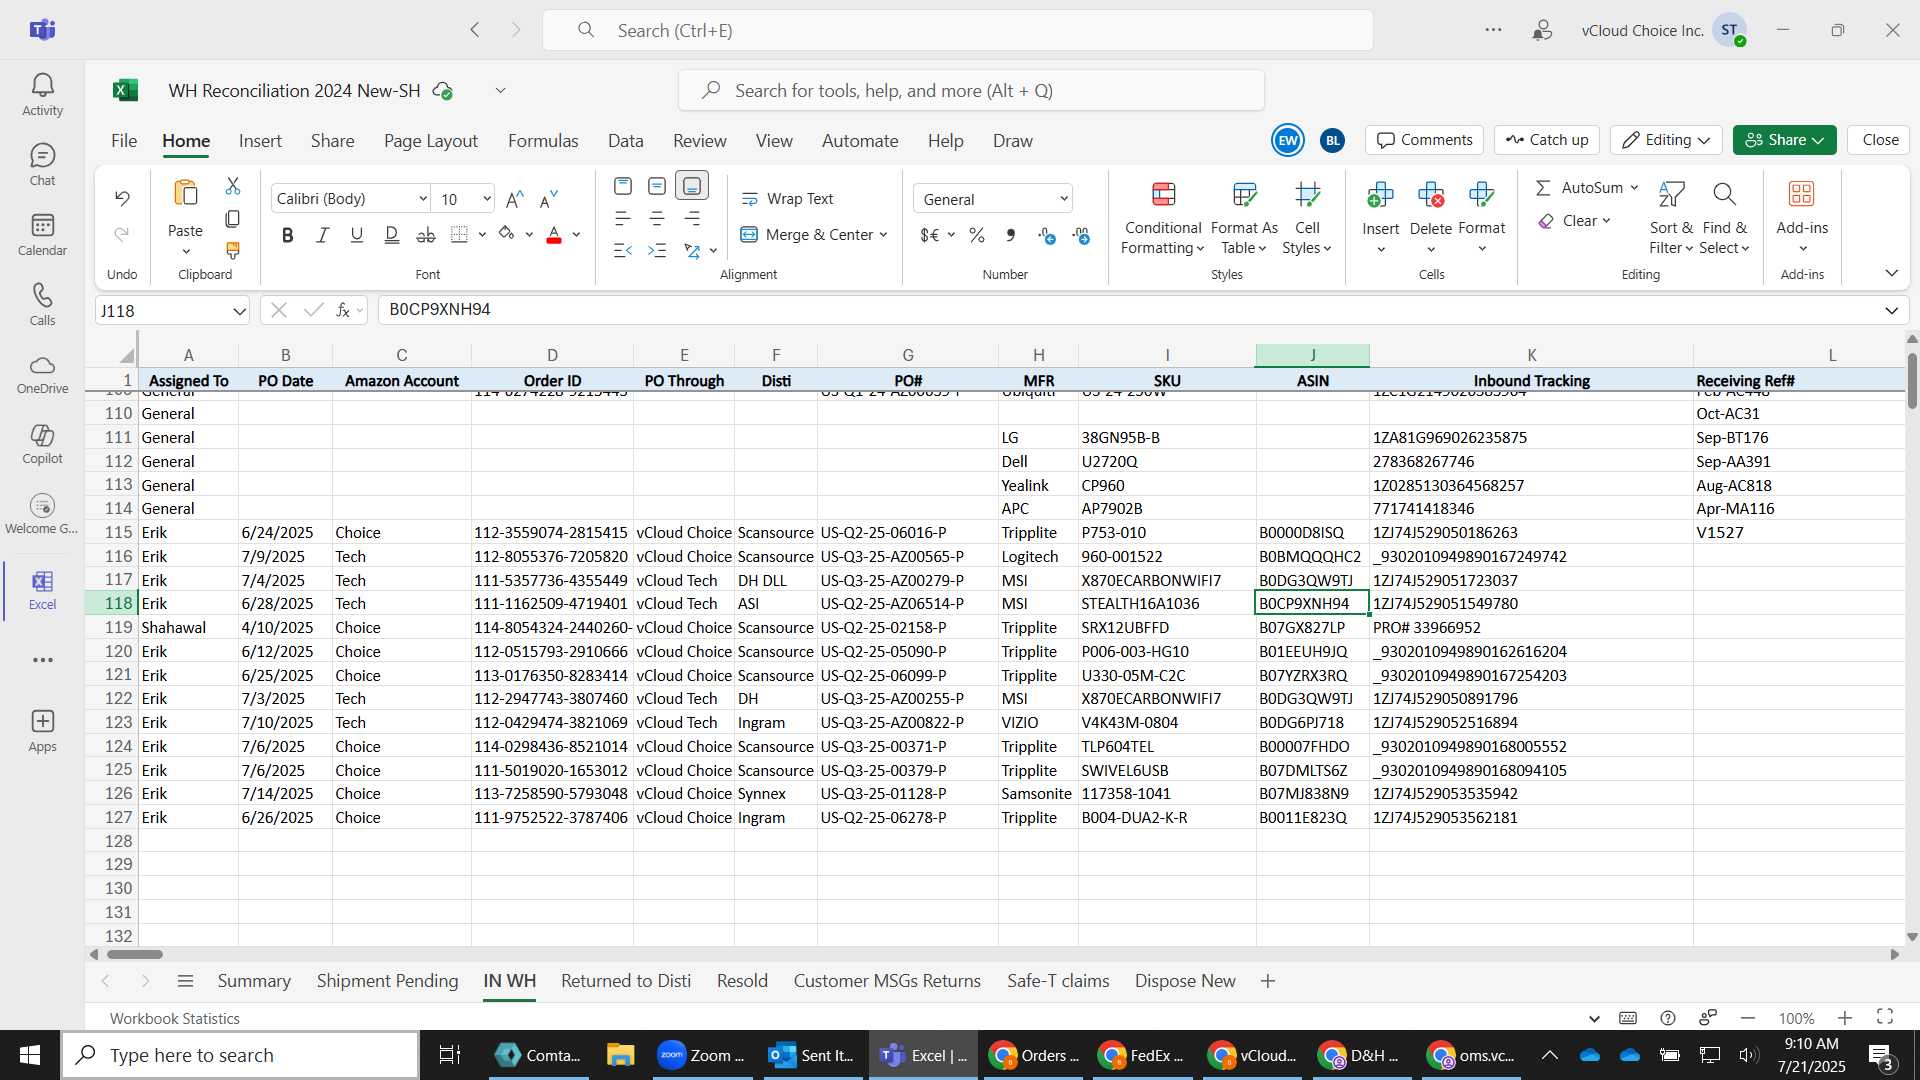Decrease font size with the smaller A icon
Screen dimensions: 1920x1080
point(548,199)
